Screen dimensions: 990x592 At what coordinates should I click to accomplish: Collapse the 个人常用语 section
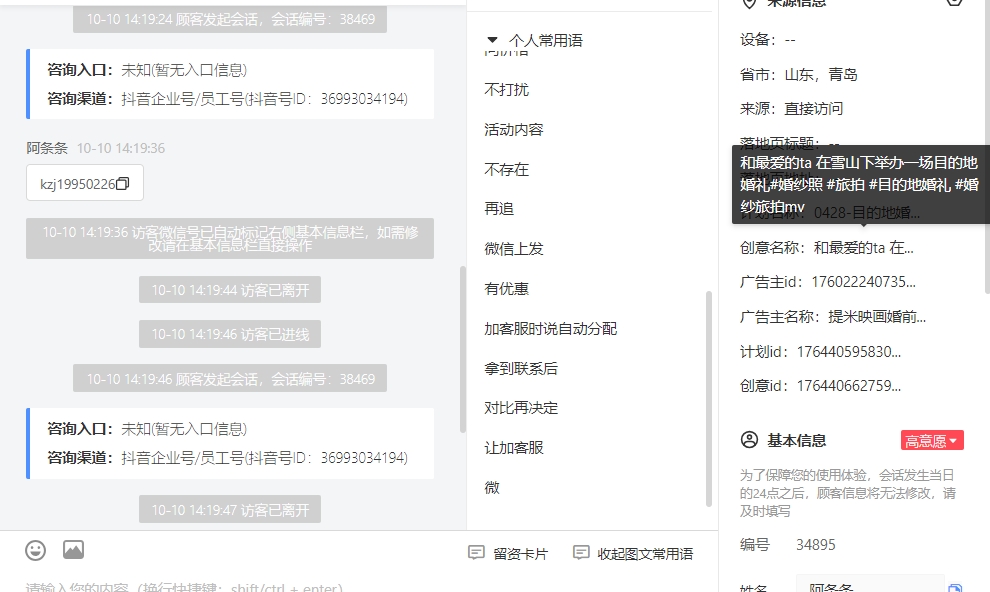click(492, 40)
